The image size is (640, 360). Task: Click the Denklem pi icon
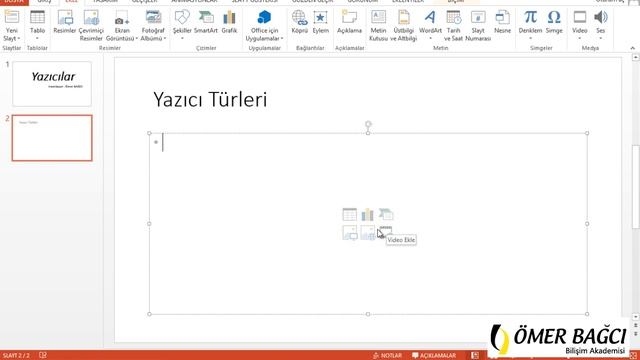[x=530, y=17]
